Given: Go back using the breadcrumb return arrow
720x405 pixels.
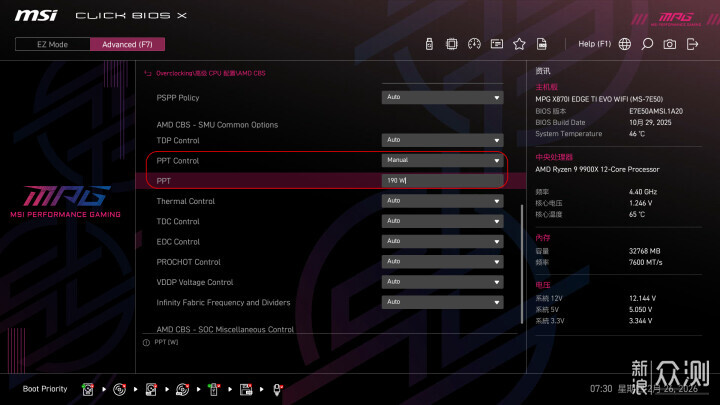Looking at the screenshot, I should click(148, 73).
